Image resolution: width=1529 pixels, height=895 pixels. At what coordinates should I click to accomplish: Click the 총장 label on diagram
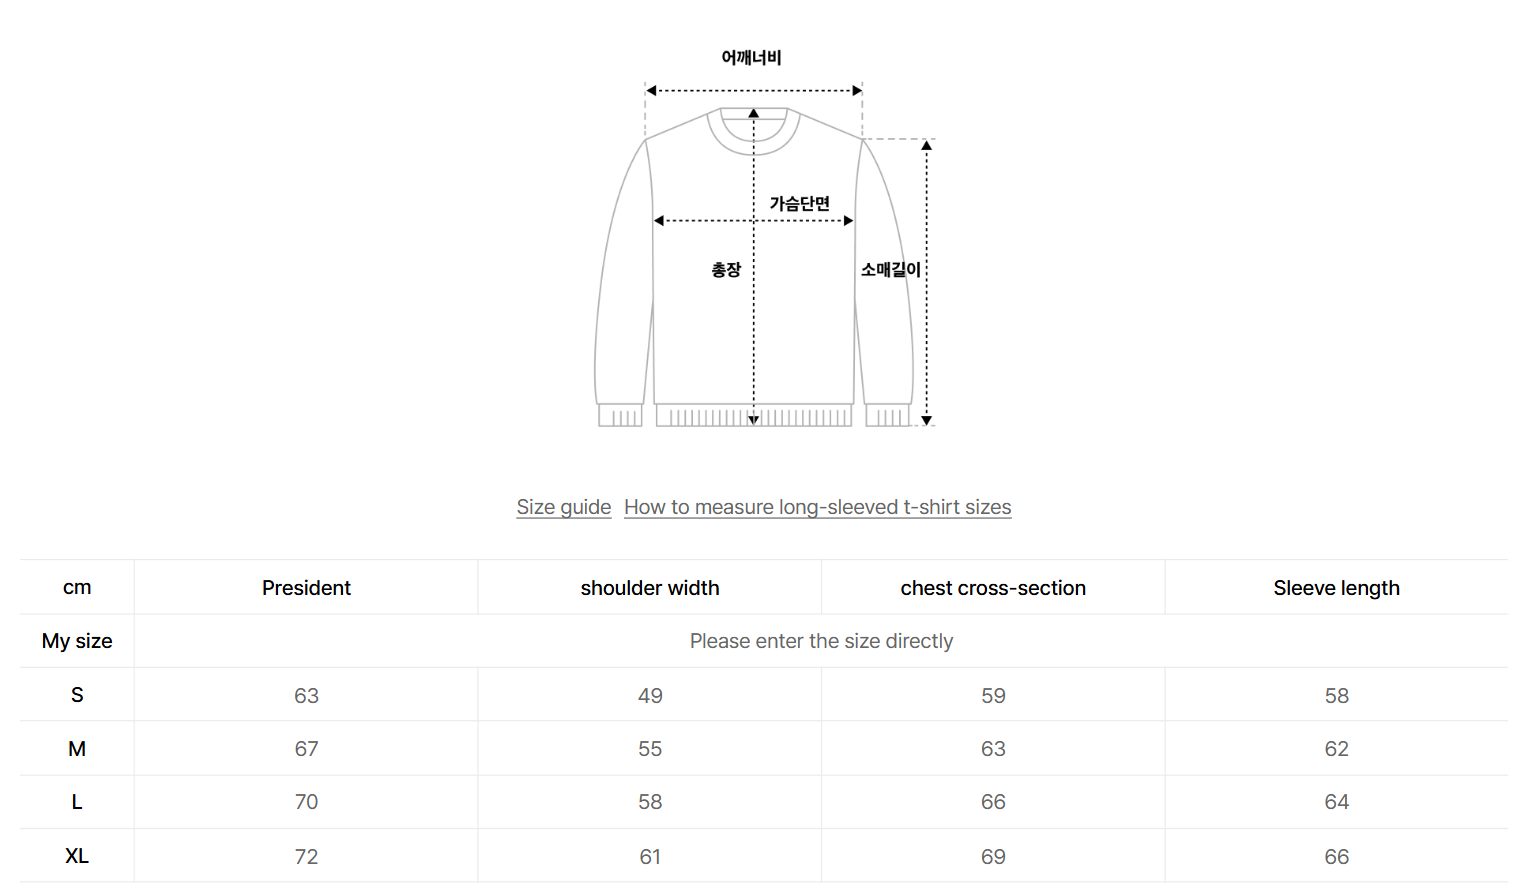pos(726,270)
